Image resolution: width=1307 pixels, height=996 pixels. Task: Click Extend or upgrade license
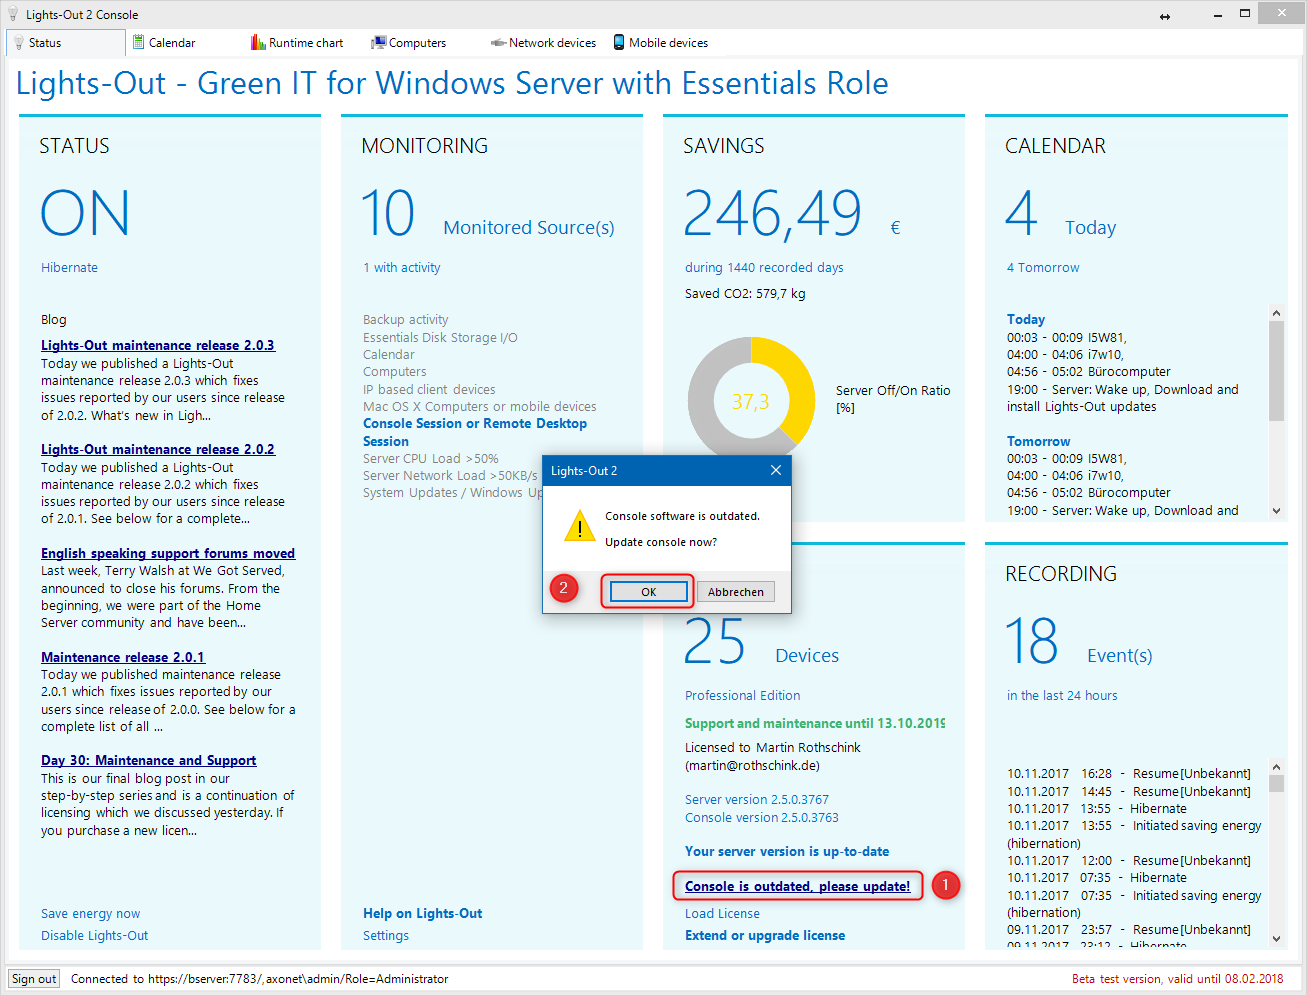click(765, 935)
